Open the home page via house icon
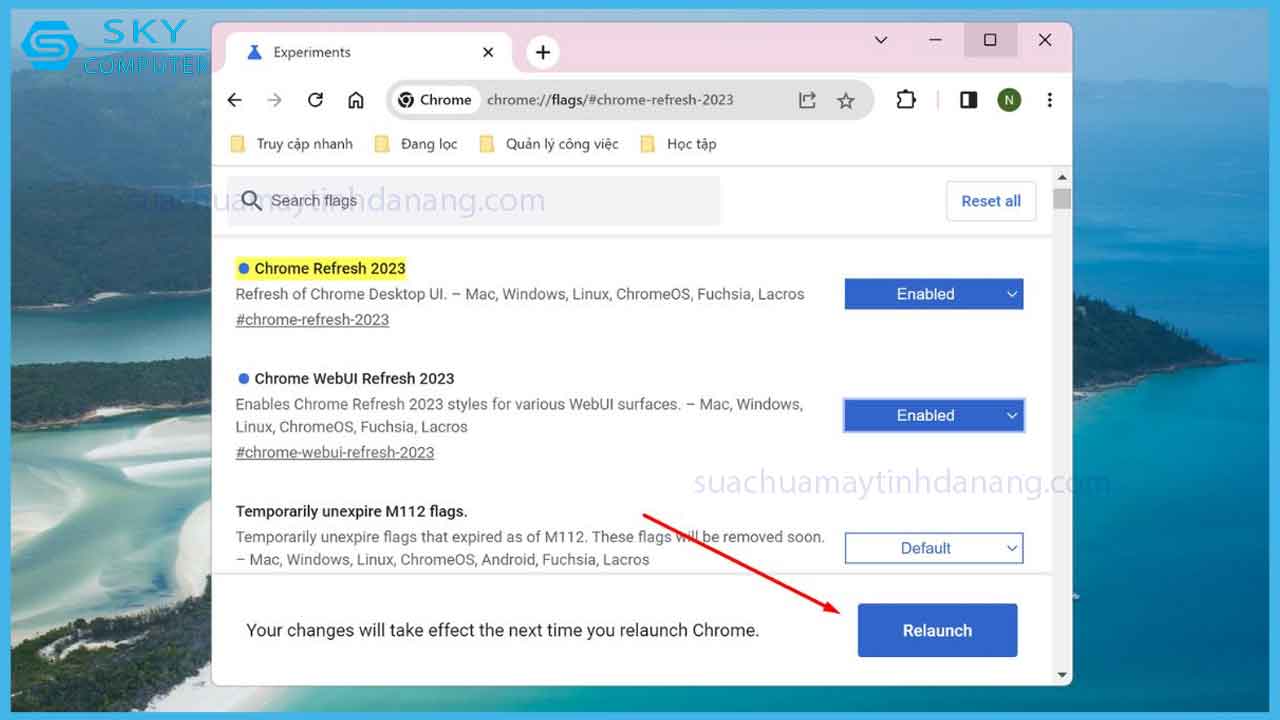Viewport: 1280px width, 720px height. pyautogui.click(x=356, y=100)
